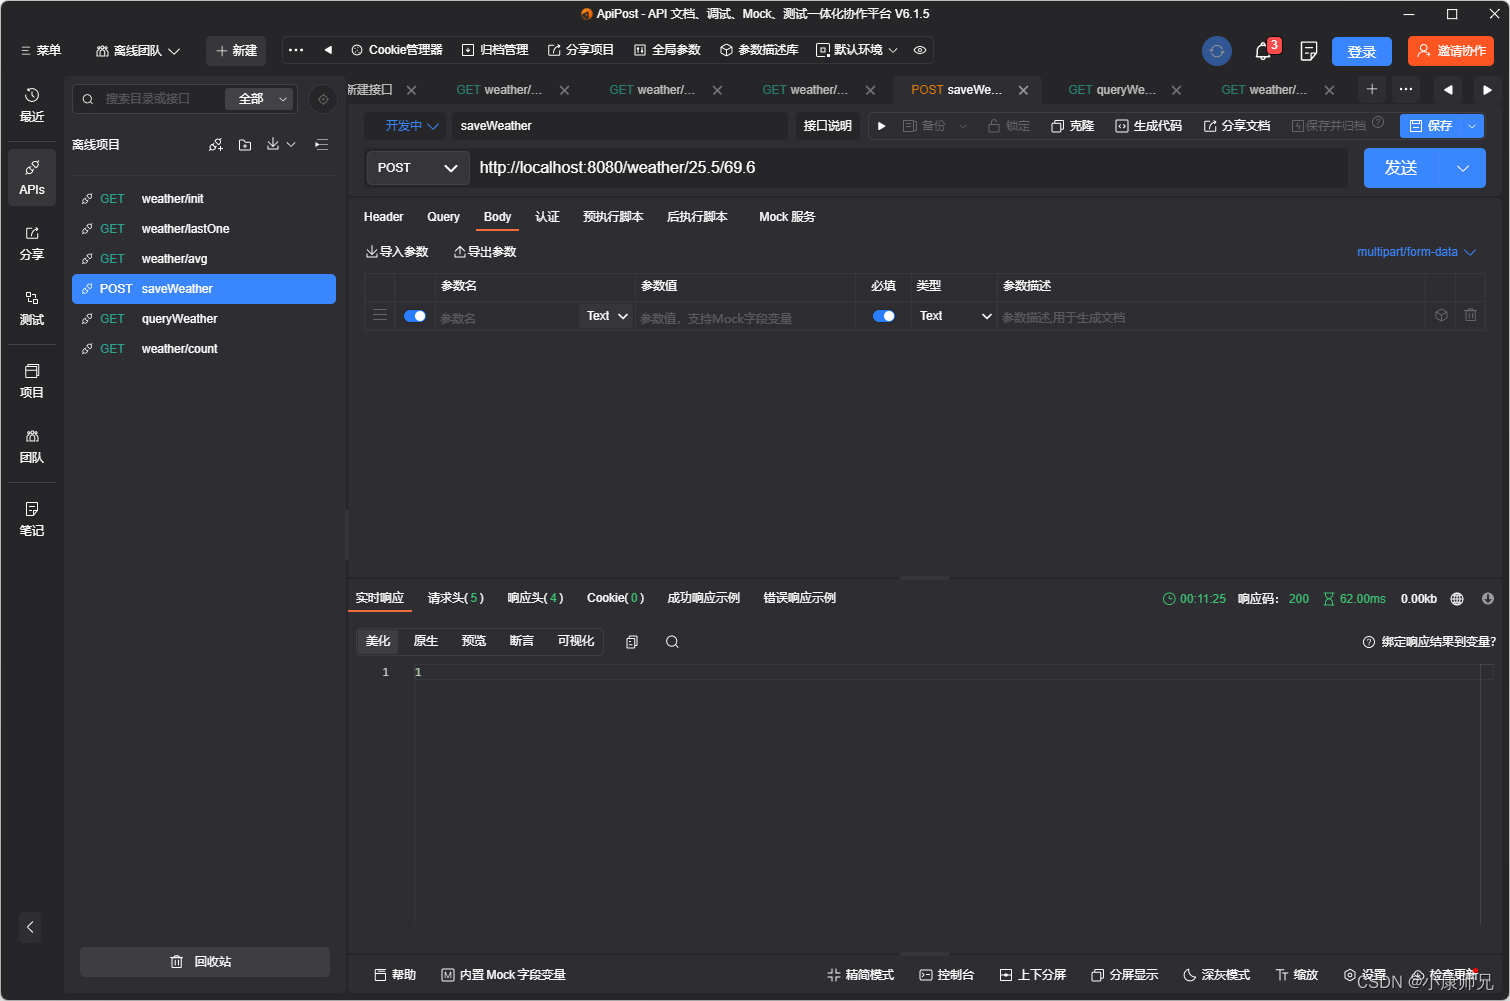This screenshot has height=1001, width=1510.
Task: Copy the response with the copy icon
Action: click(632, 642)
